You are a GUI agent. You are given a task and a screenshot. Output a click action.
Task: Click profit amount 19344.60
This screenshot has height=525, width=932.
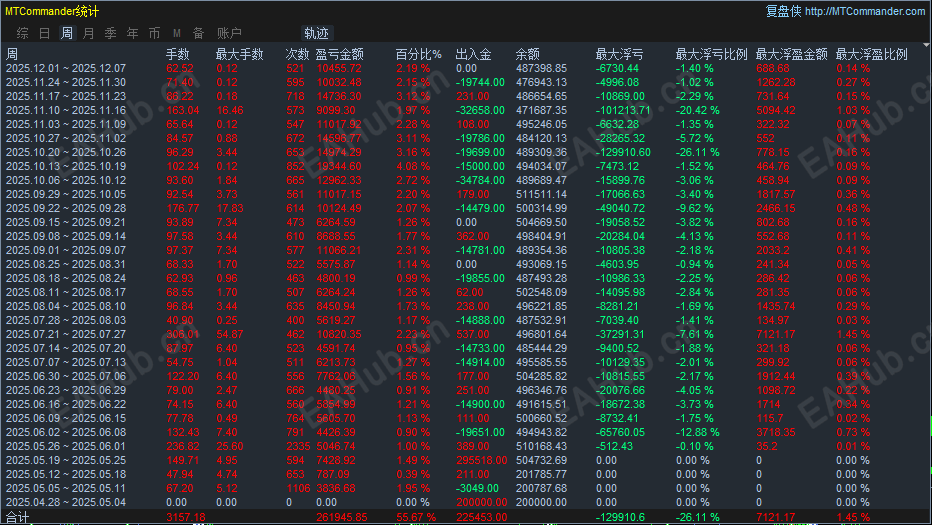coord(339,166)
